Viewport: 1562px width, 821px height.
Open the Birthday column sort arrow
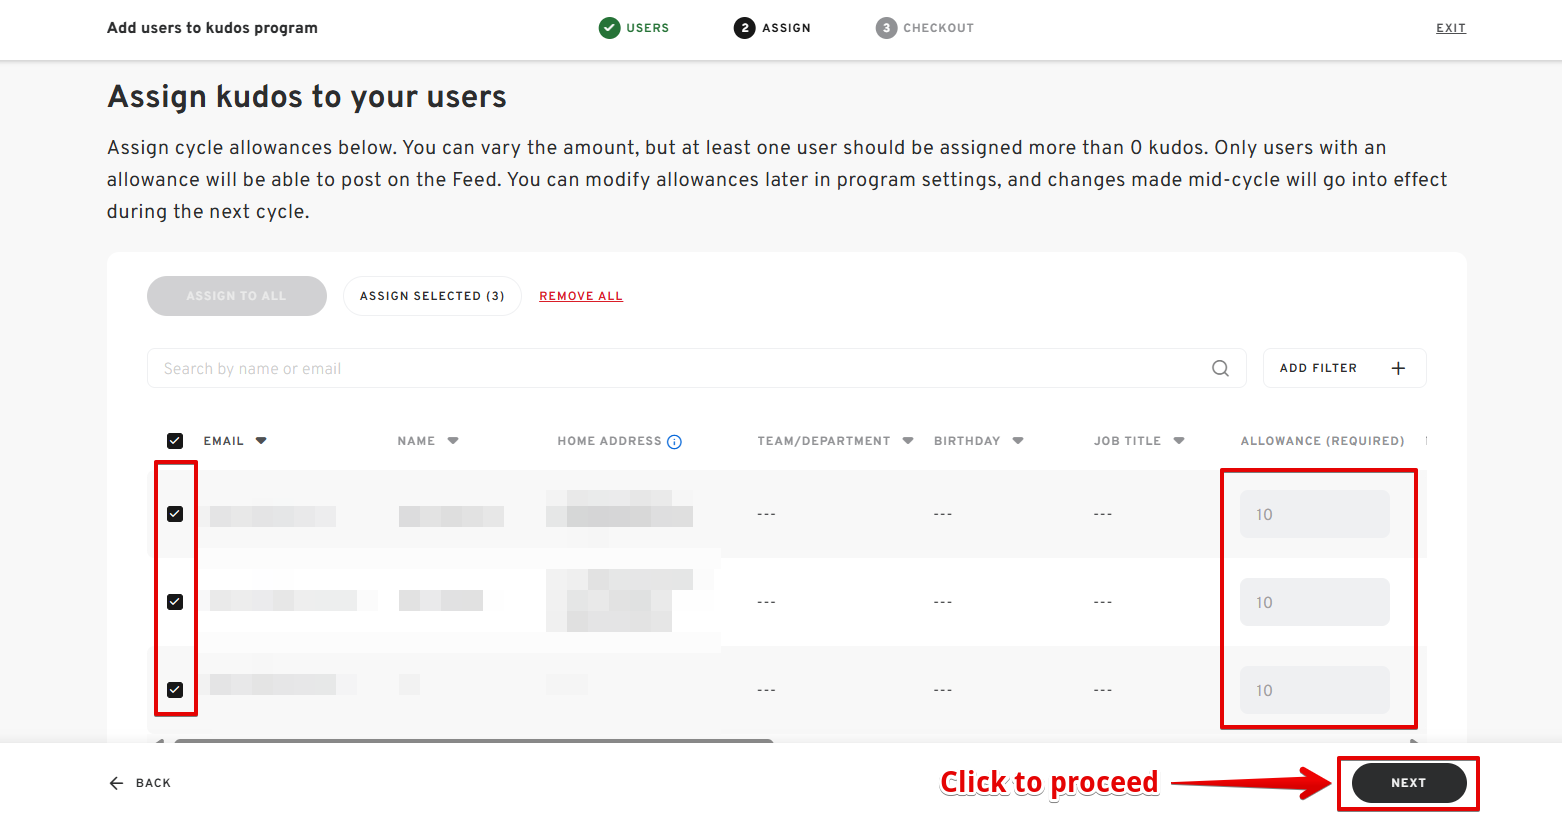pos(1018,441)
